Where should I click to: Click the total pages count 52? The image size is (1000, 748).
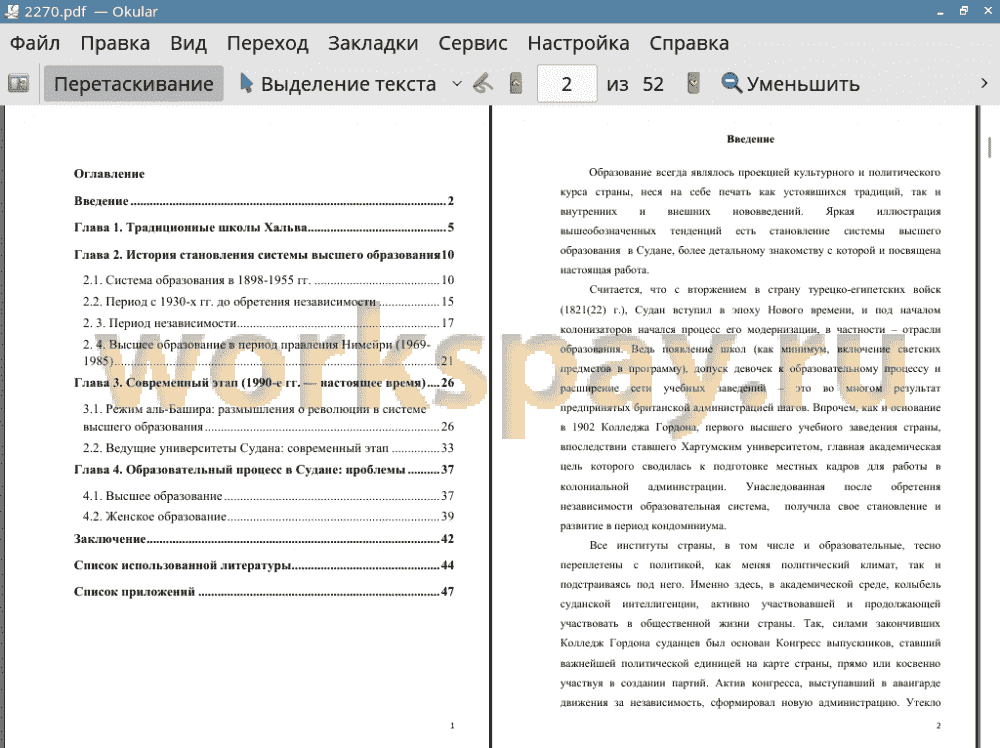tap(653, 84)
